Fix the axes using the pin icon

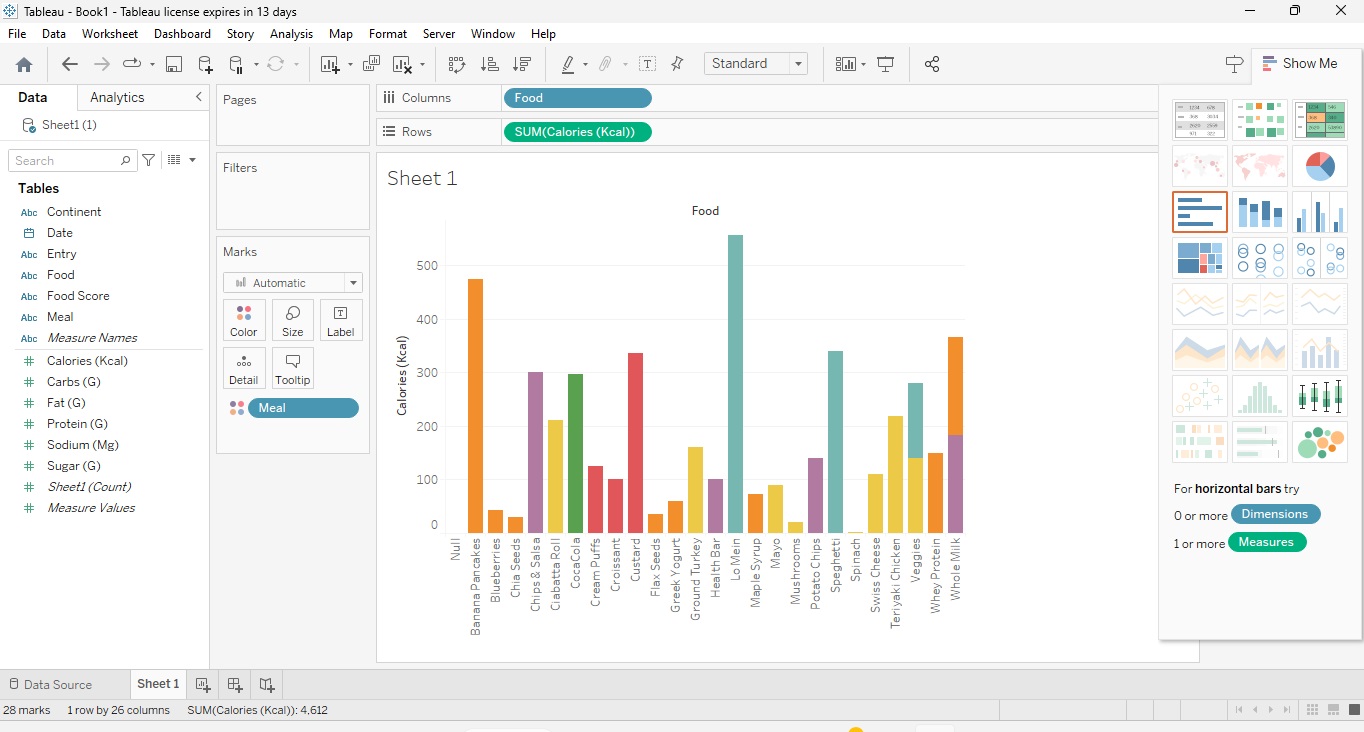pos(677,64)
